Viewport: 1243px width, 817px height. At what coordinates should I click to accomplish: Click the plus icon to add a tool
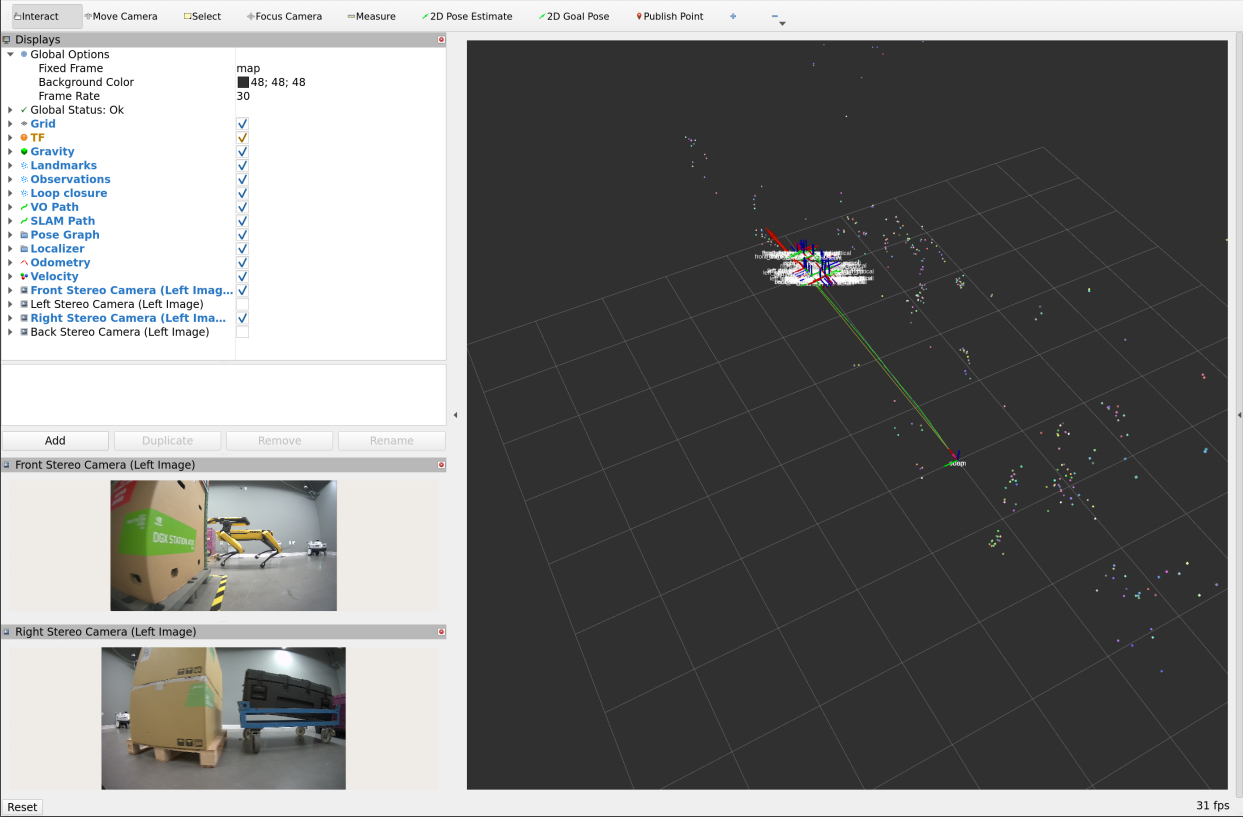733,16
